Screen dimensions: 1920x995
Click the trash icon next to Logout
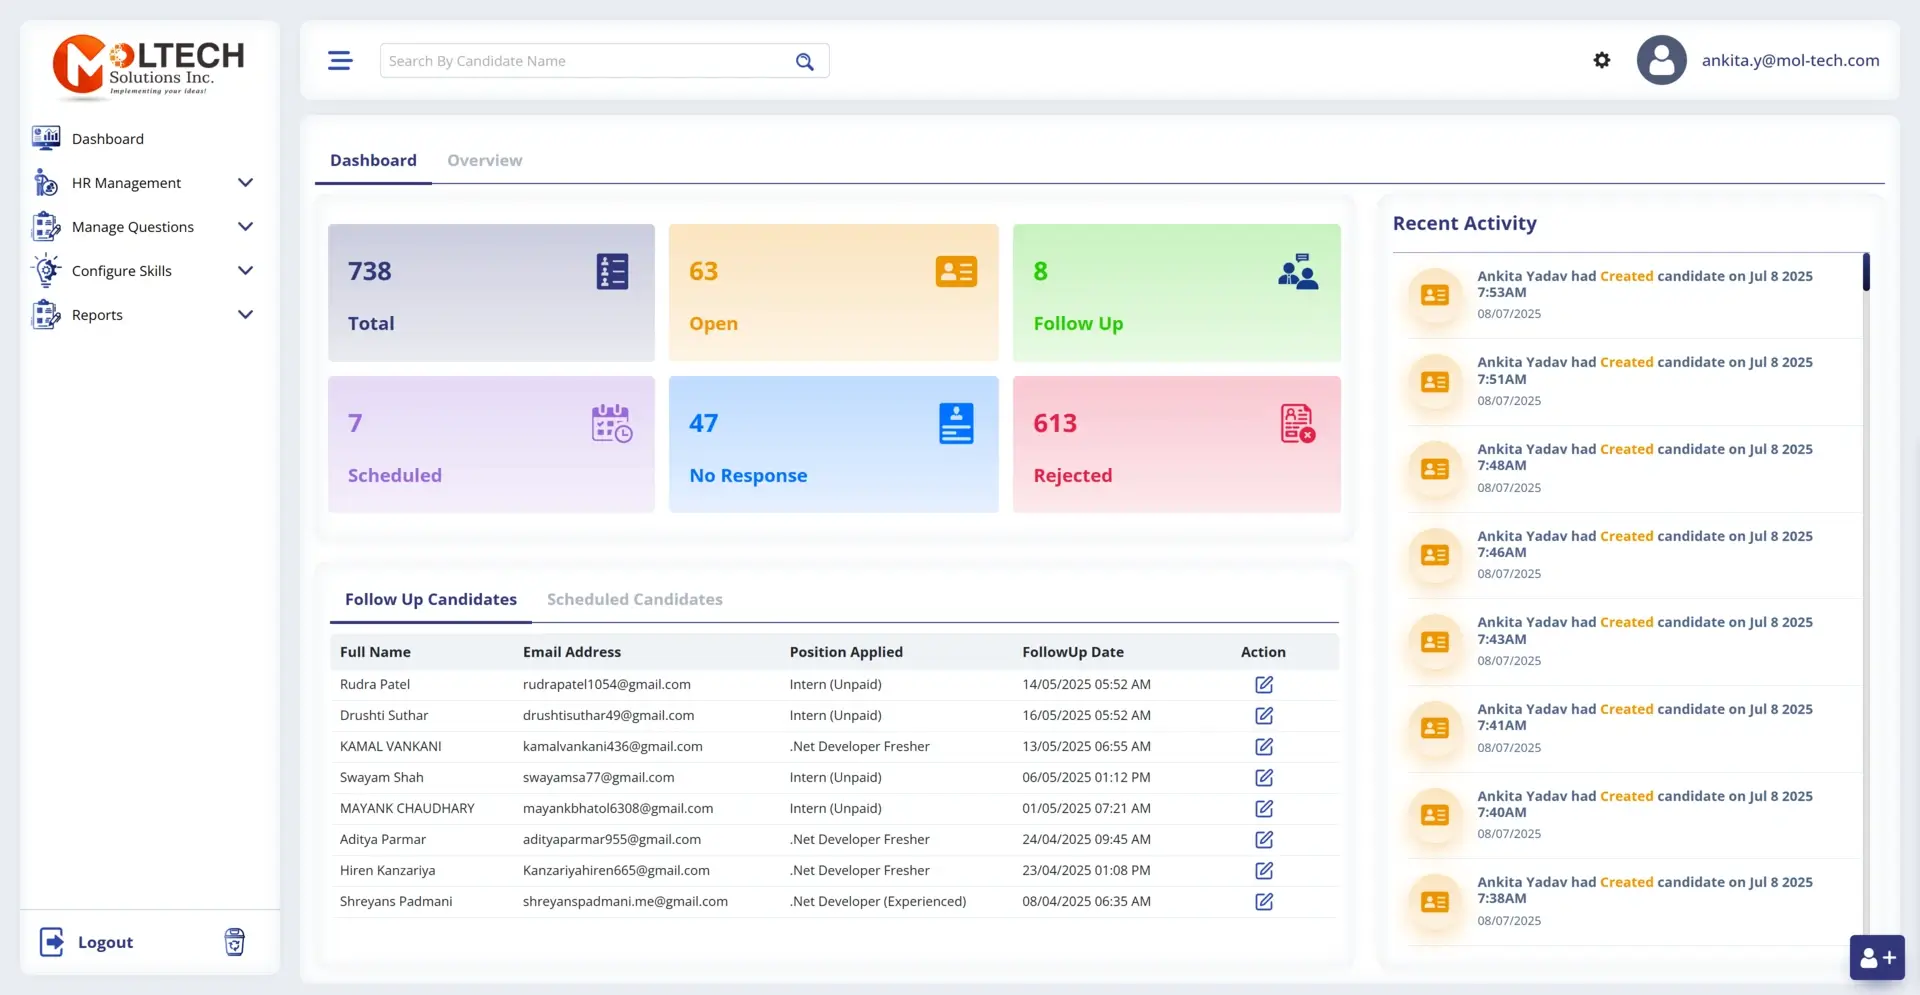pos(233,941)
